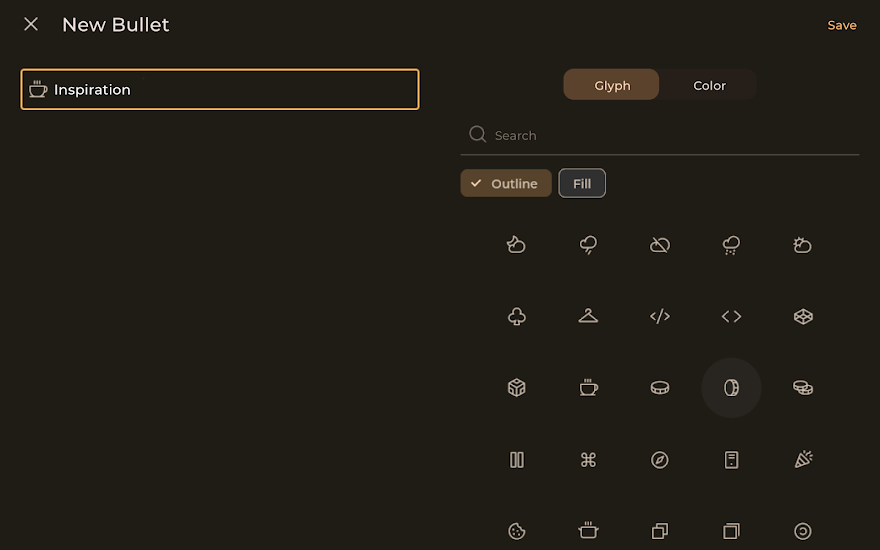Switch to the Color tab
Image resolution: width=880 pixels, height=550 pixels.
click(709, 85)
